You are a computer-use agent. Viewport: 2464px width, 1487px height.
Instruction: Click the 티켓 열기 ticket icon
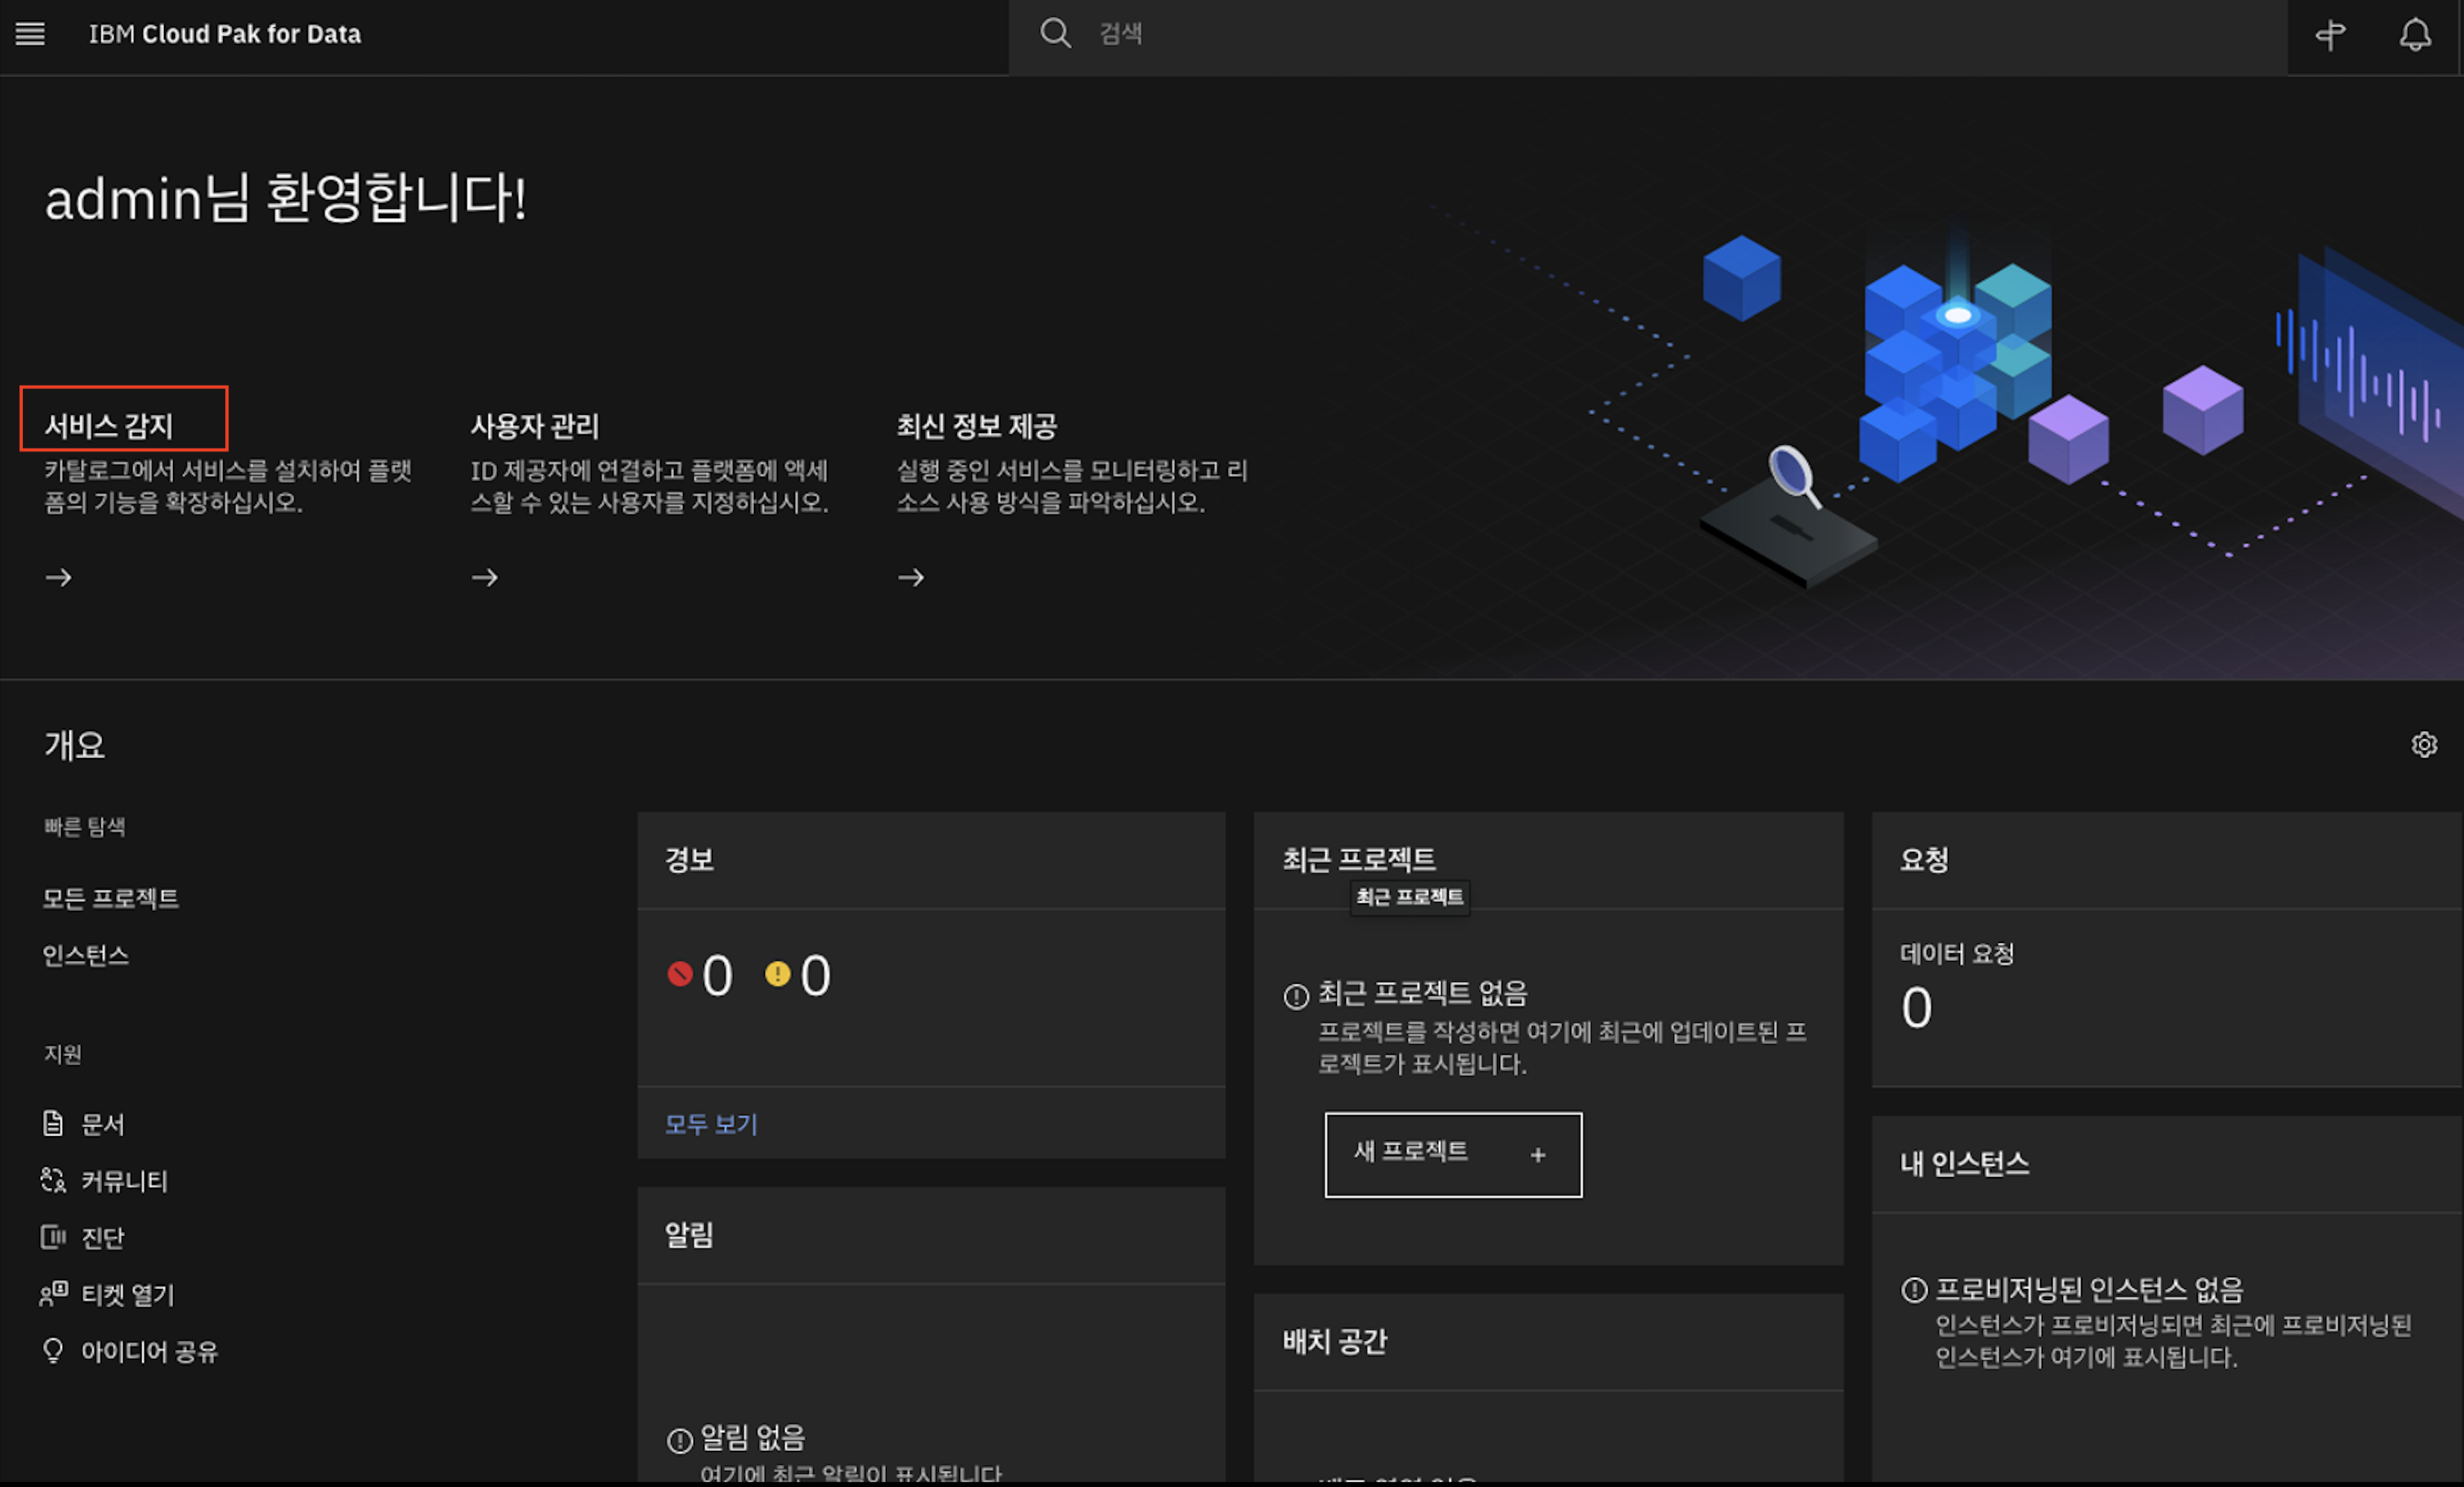tap(53, 1294)
